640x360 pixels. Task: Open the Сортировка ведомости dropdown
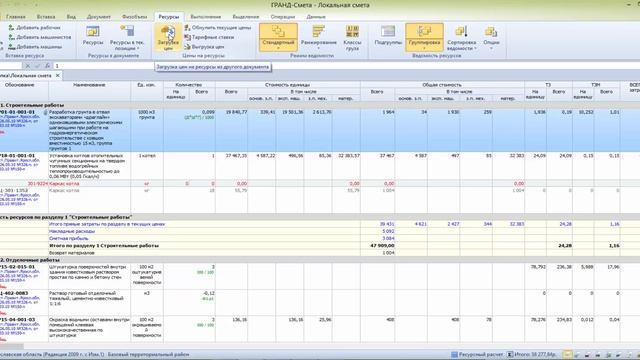462,37
